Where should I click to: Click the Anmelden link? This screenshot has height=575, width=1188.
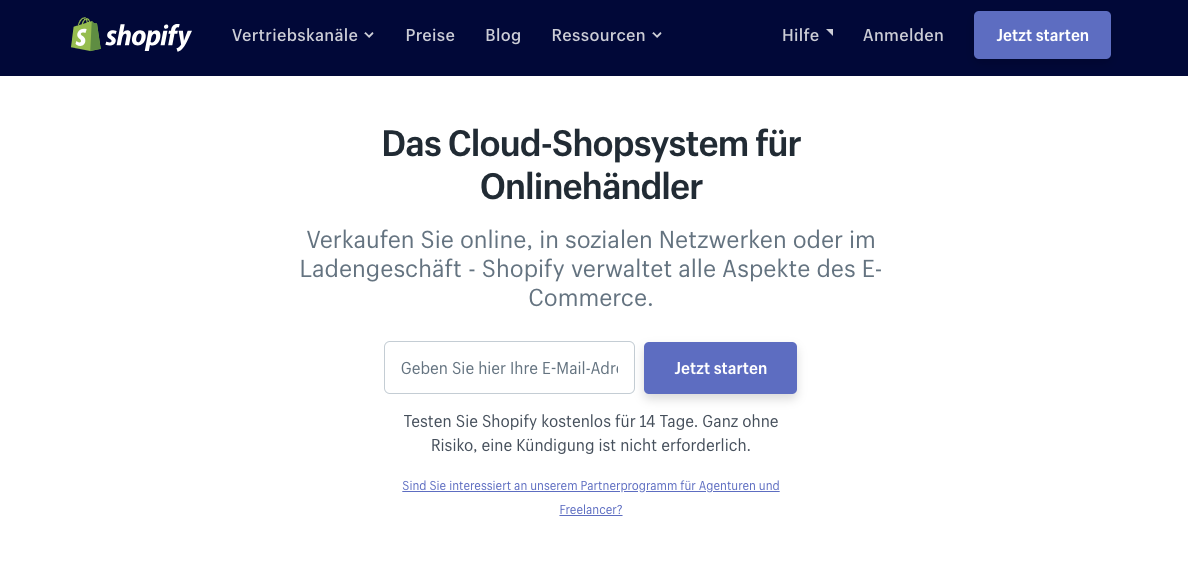903,35
